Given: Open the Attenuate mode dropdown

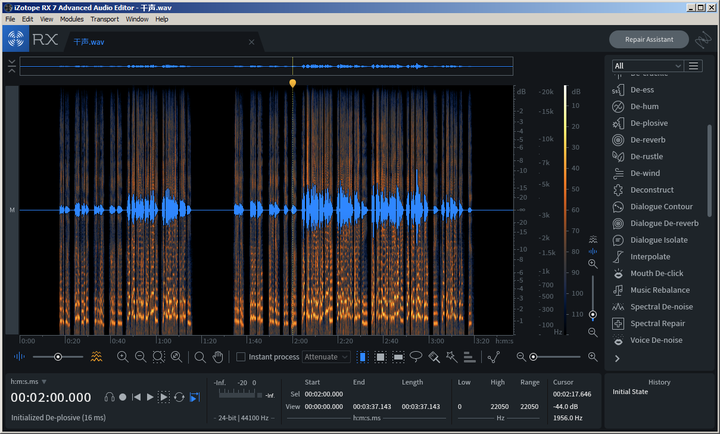Looking at the screenshot, I should [326, 357].
